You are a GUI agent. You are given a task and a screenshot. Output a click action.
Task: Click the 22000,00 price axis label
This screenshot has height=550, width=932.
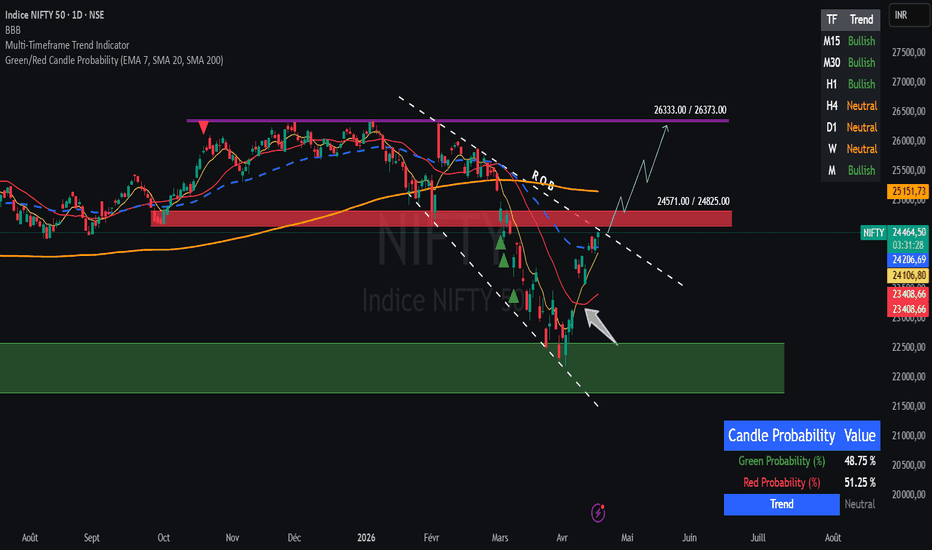pos(909,376)
